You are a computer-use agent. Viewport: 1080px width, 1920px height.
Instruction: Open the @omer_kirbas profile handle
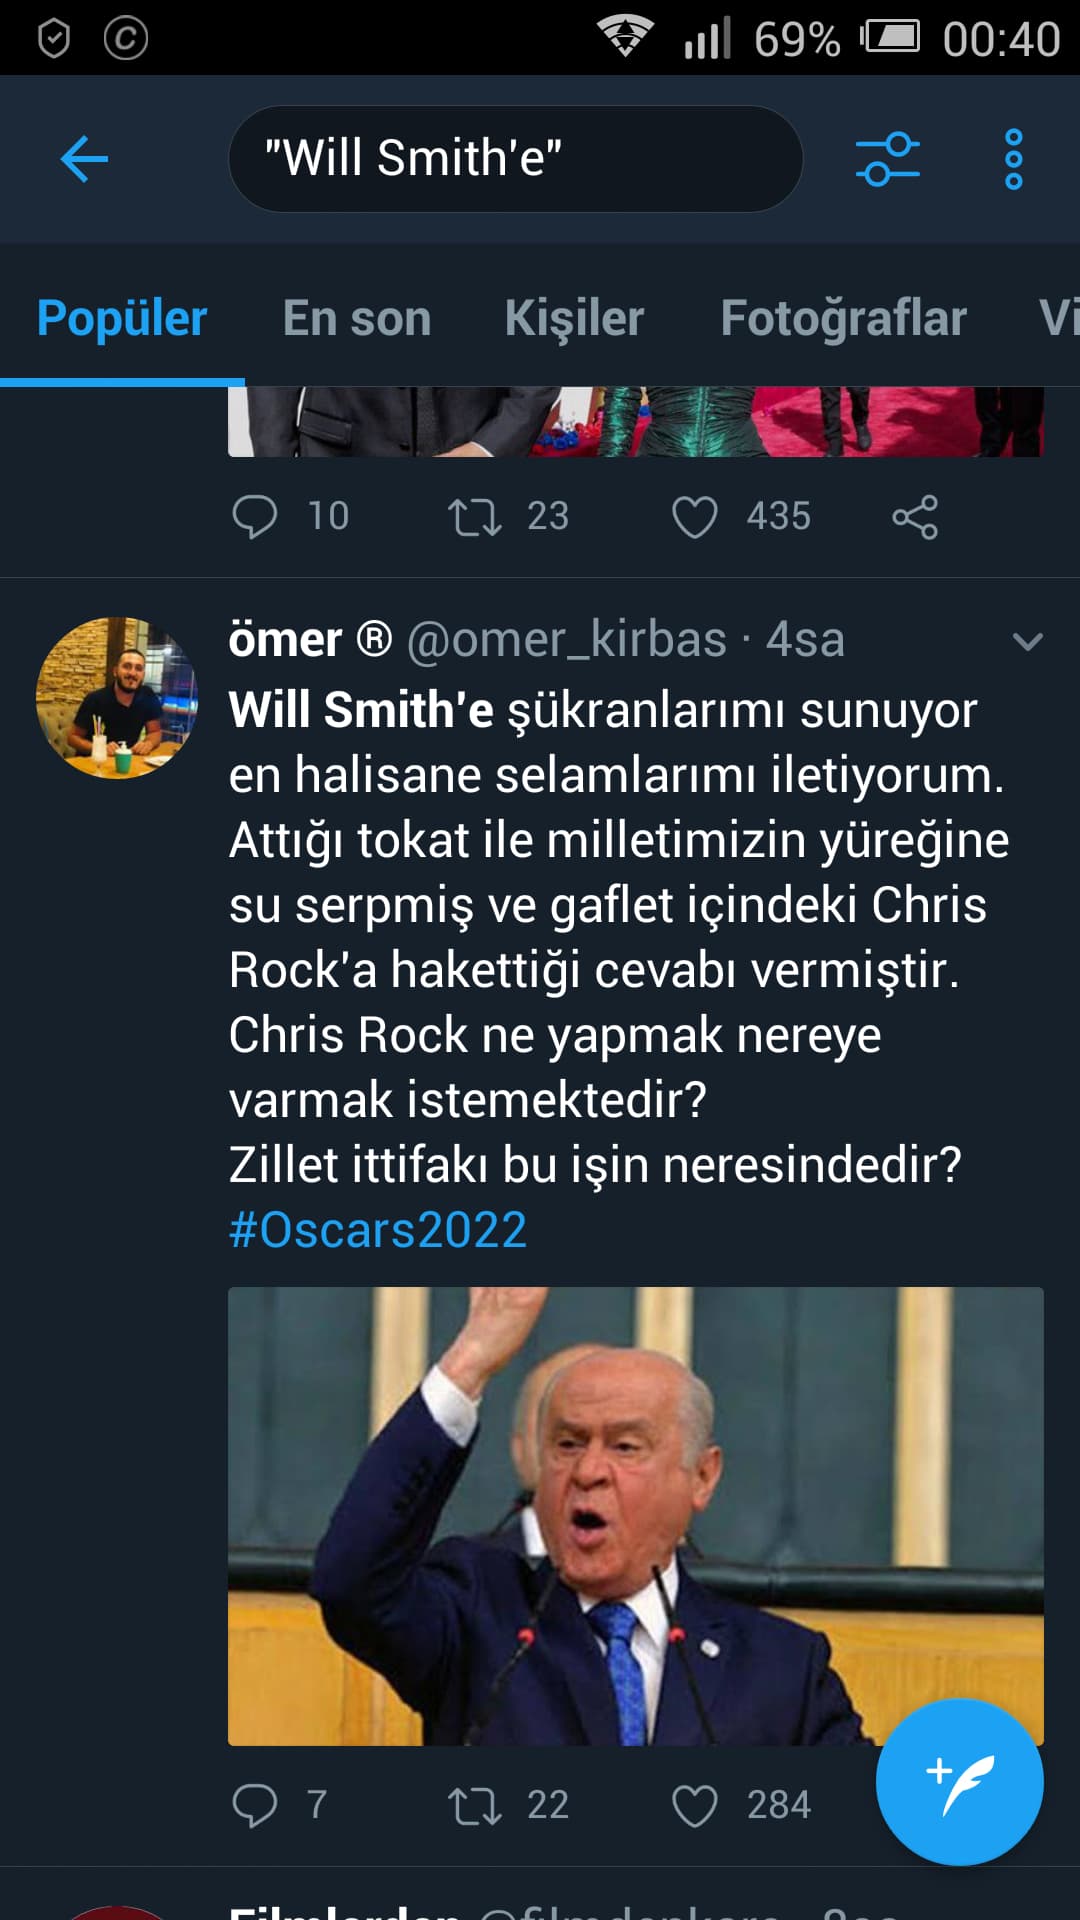coord(566,640)
